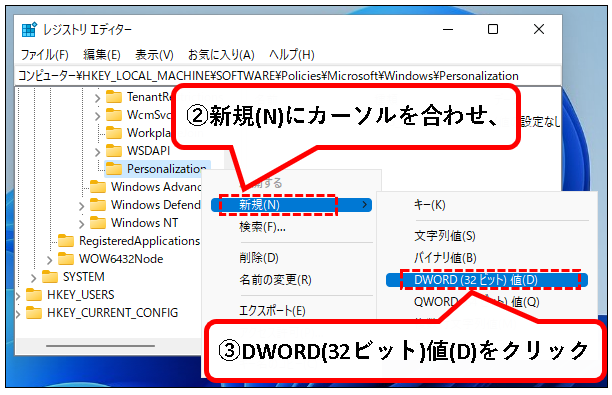Expand the WSDAPI tree node
The width and height of the screenshot is (612, 395).
[97, 151]
